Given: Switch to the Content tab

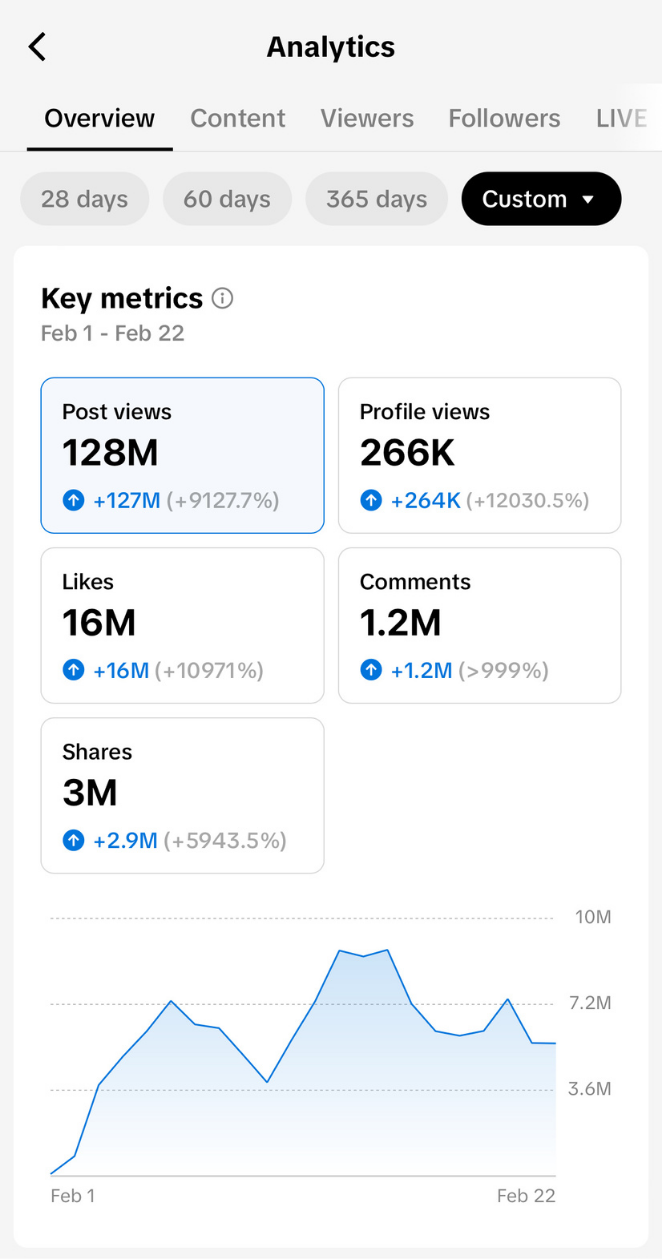Looking at the screenshot, I should (x=238, y=118).
